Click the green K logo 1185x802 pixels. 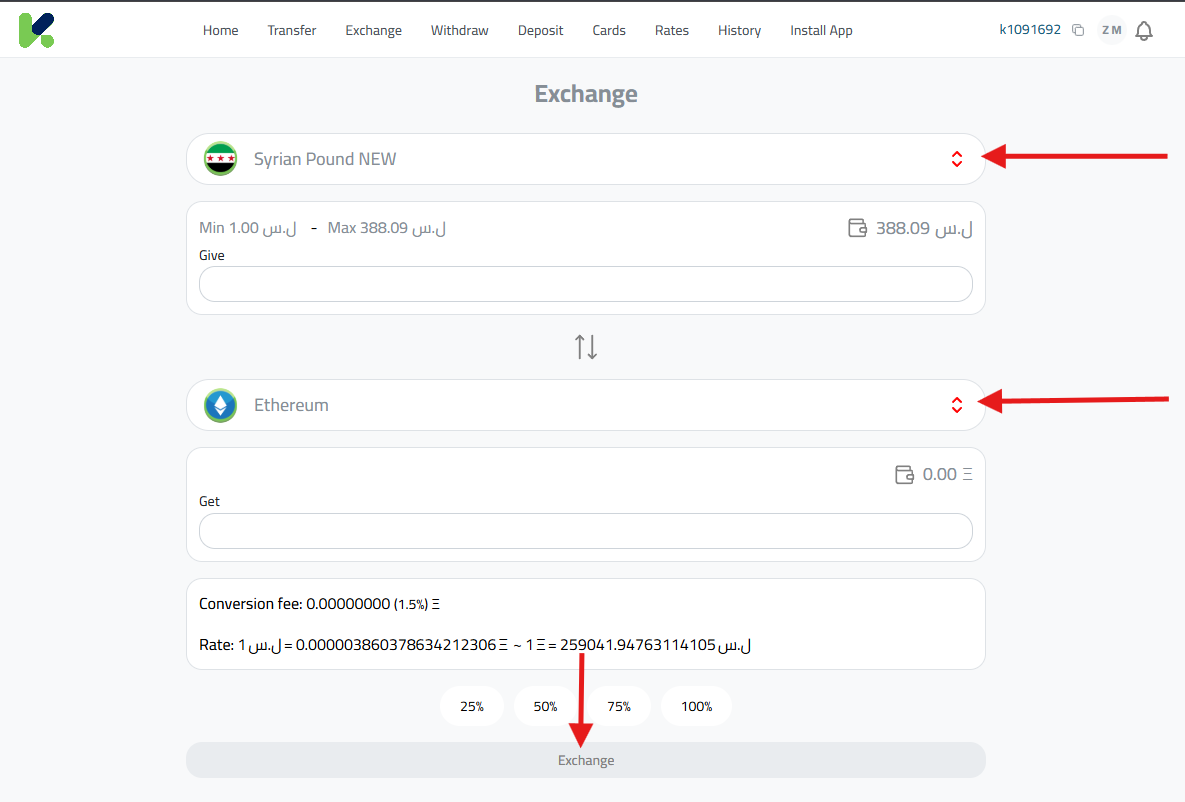point(36,29)
